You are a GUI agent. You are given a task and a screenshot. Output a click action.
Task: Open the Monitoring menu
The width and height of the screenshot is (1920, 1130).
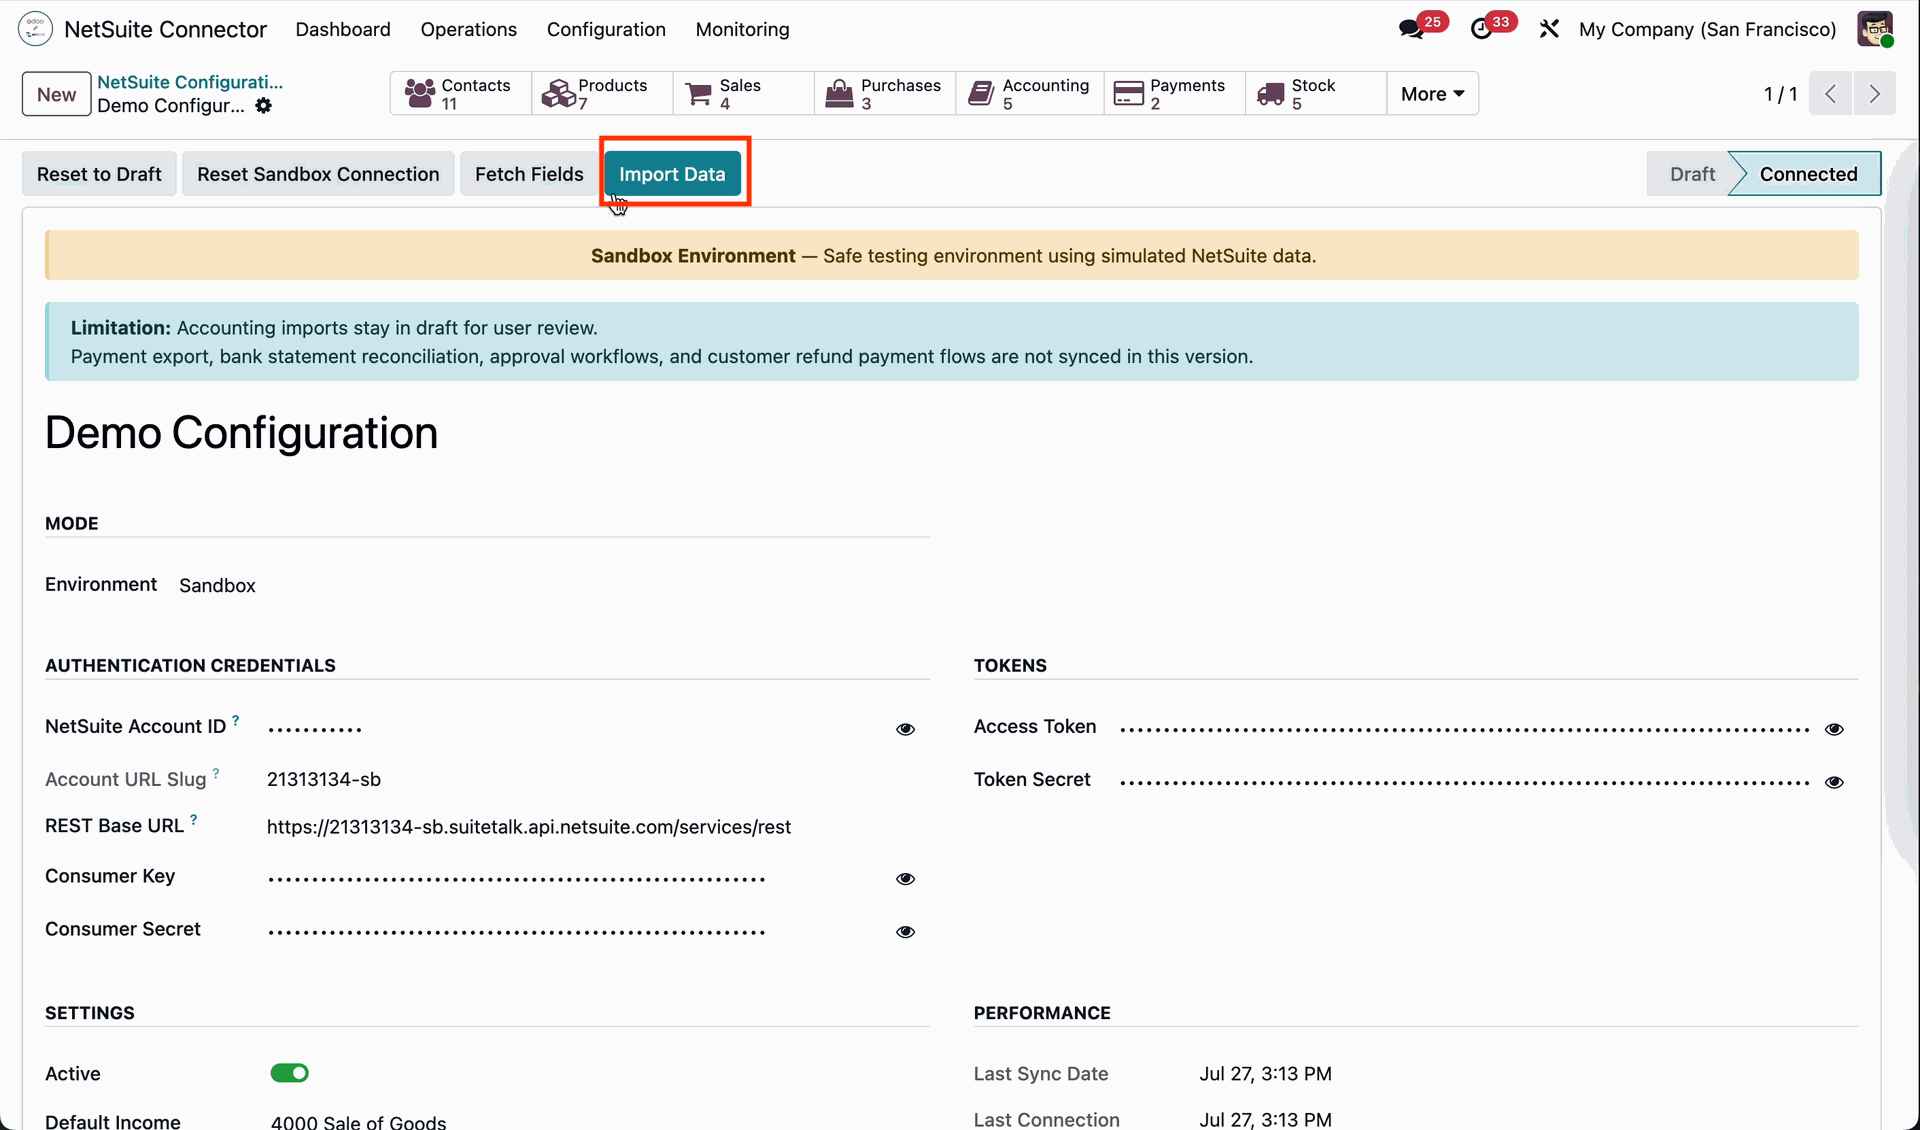point(743,29)
